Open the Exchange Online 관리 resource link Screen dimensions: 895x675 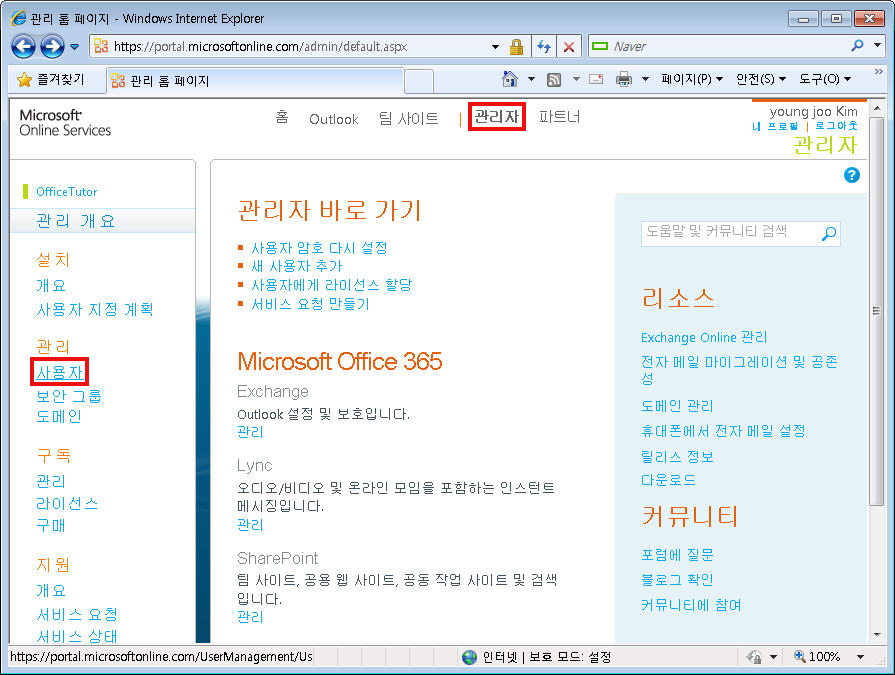click(704, 337)
